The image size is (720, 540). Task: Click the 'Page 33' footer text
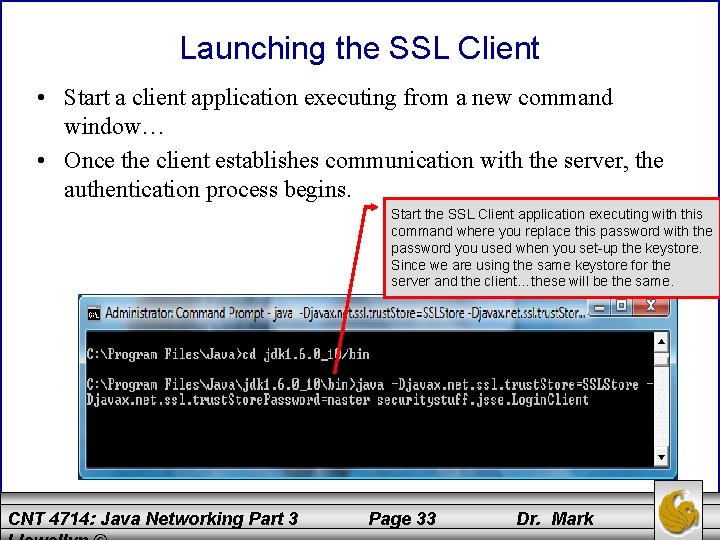click(x=402, y=519)
